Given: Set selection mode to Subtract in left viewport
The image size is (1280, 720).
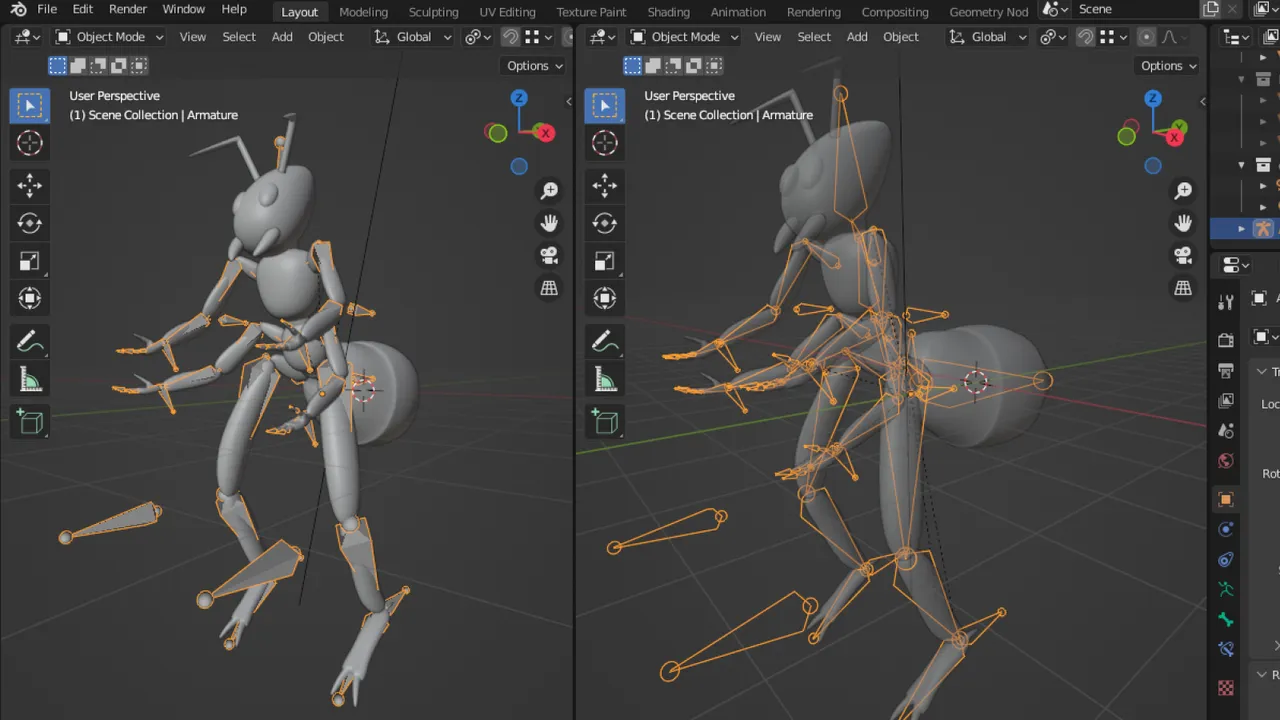Looking at the screenshot, I should point(99,66).
